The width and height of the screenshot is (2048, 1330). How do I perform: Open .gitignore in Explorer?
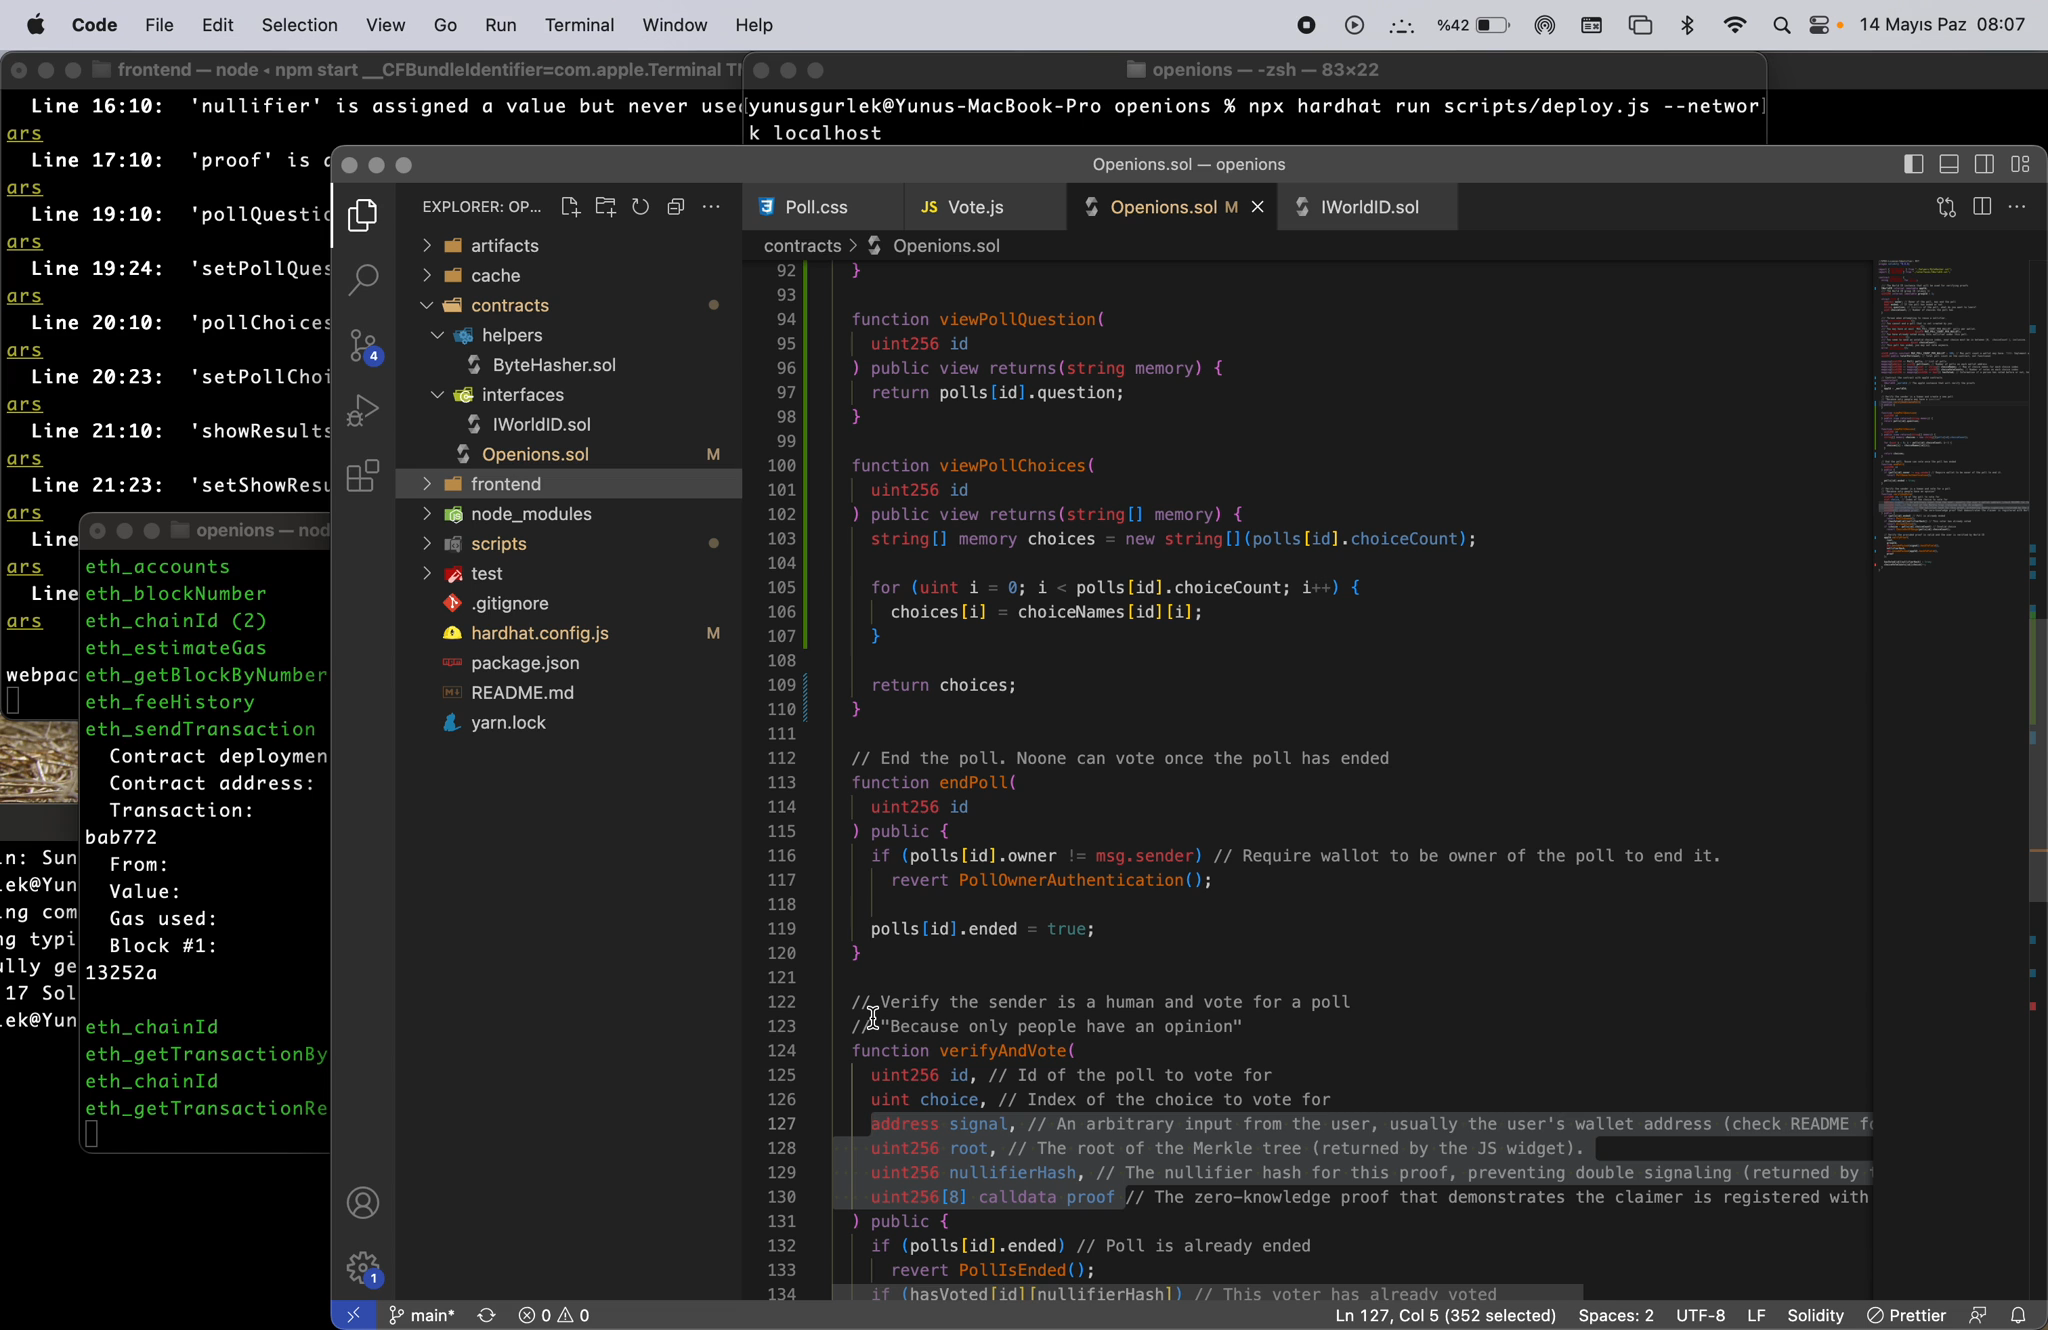click(569, 603)
